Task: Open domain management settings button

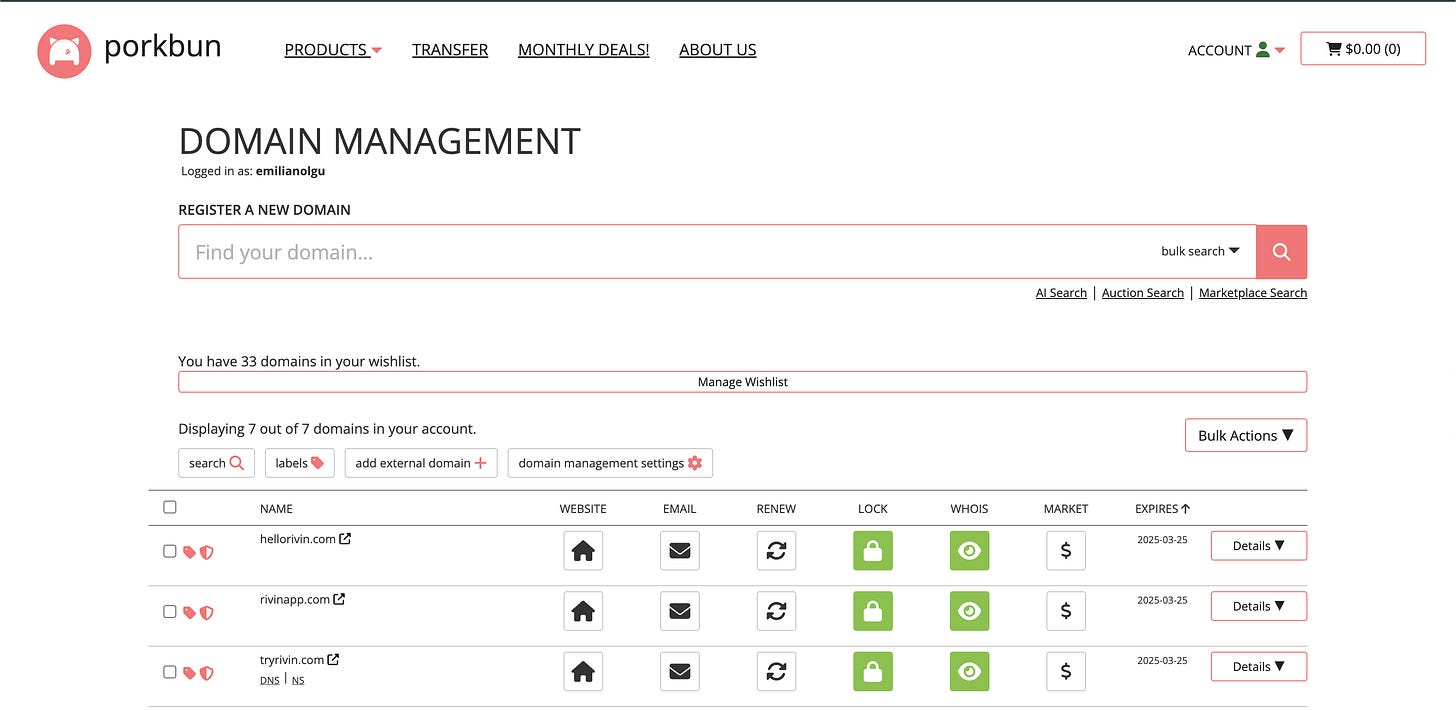Action: 610,463
